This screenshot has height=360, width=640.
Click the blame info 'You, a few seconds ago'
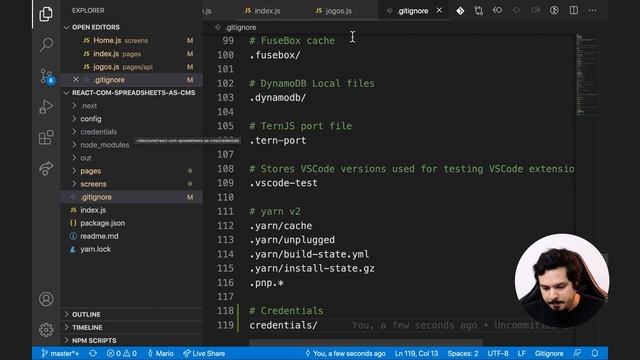345,353
